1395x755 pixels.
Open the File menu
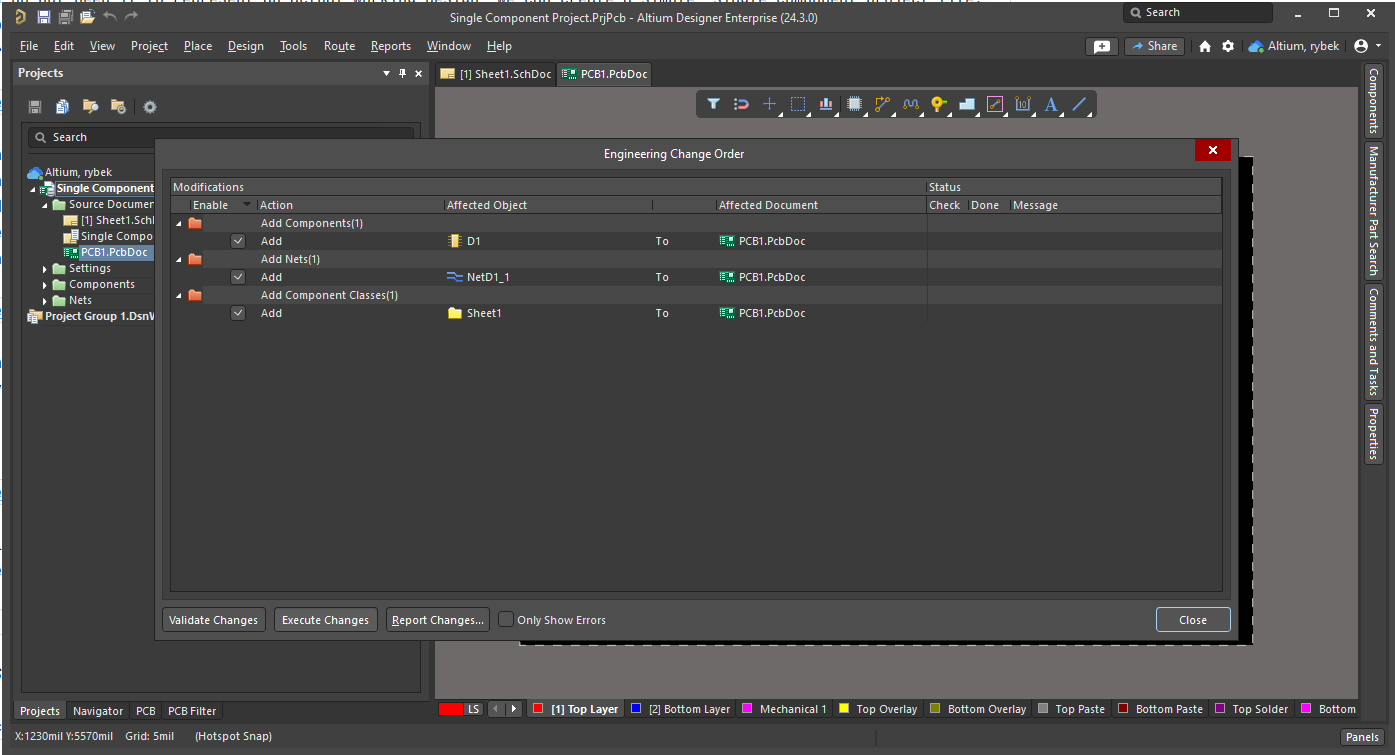click(x=29, y=46)
